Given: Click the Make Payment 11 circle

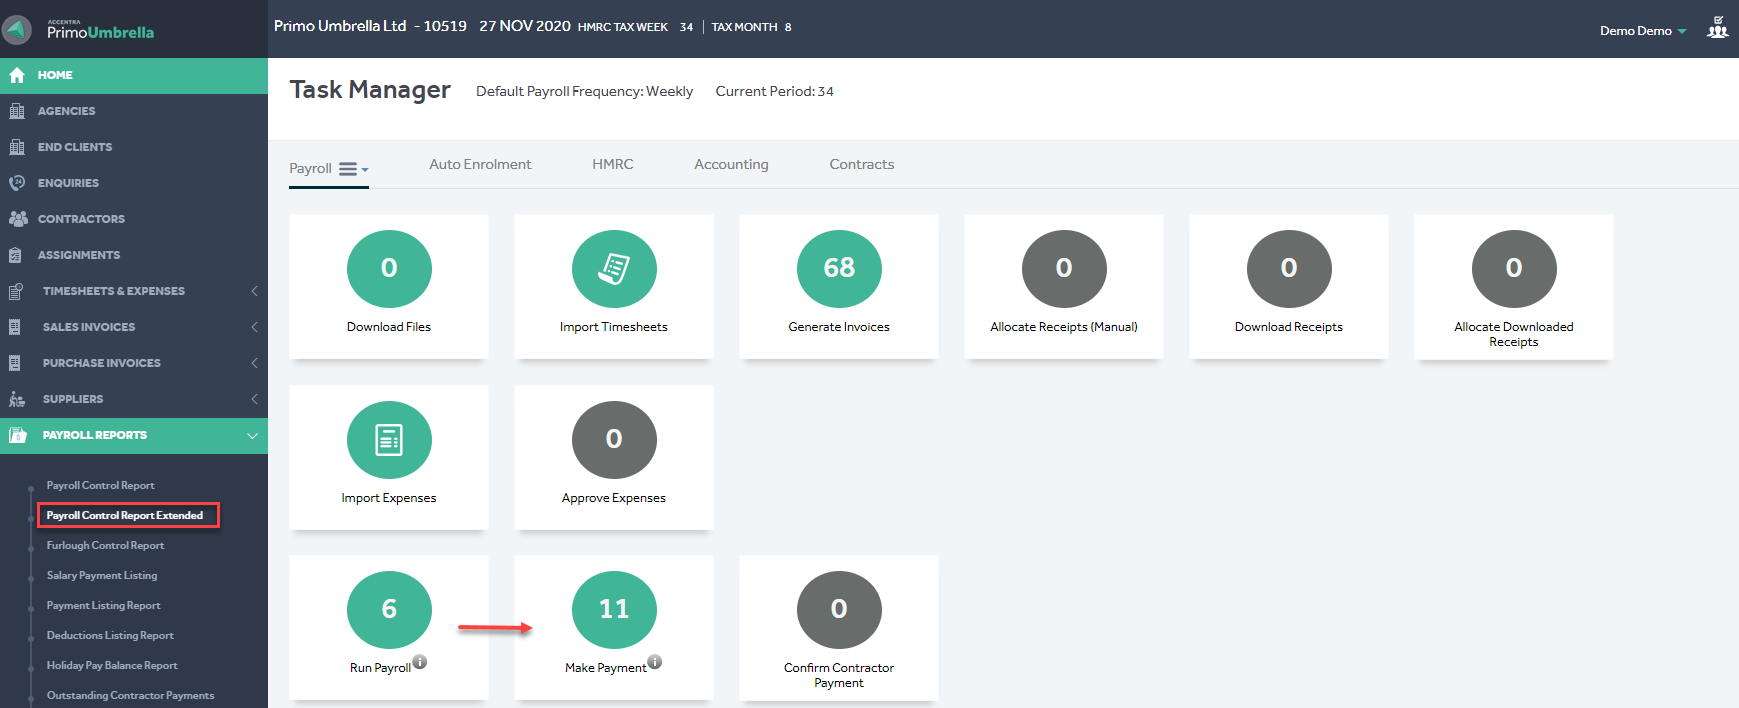Looking at the screenshot, I should 614,610.
